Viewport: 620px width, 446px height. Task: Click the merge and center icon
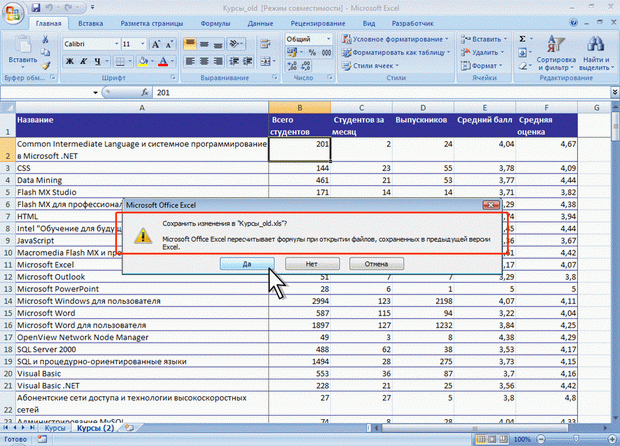(266, 61)
